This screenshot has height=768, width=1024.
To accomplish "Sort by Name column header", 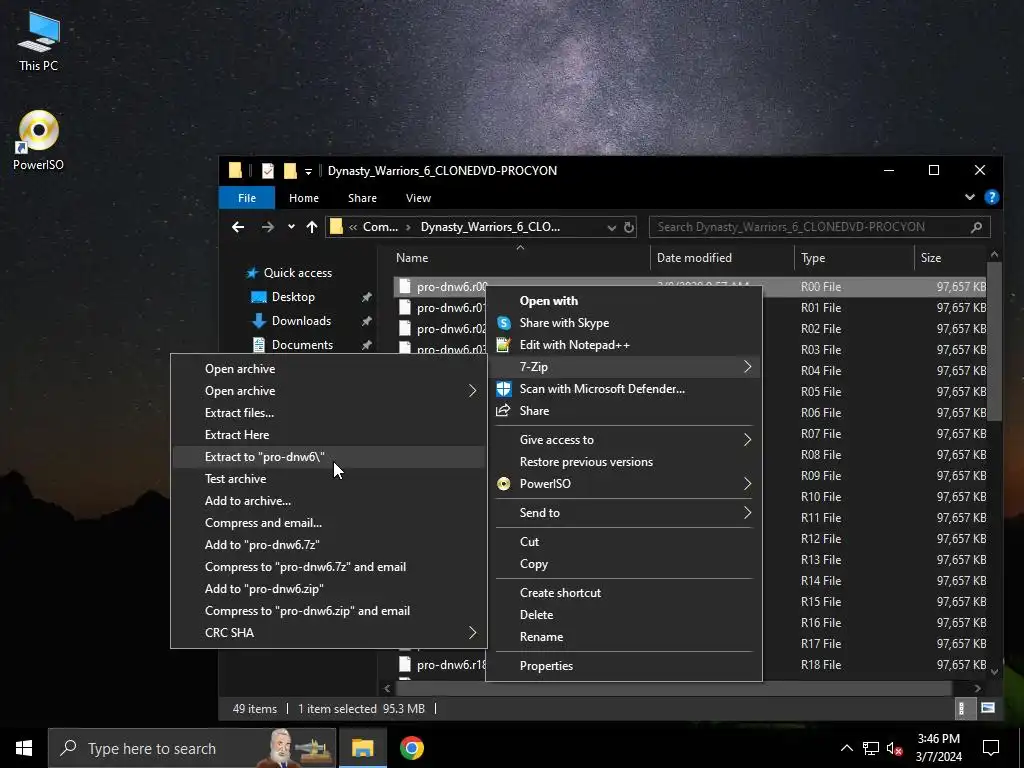I will click(519, 258).
